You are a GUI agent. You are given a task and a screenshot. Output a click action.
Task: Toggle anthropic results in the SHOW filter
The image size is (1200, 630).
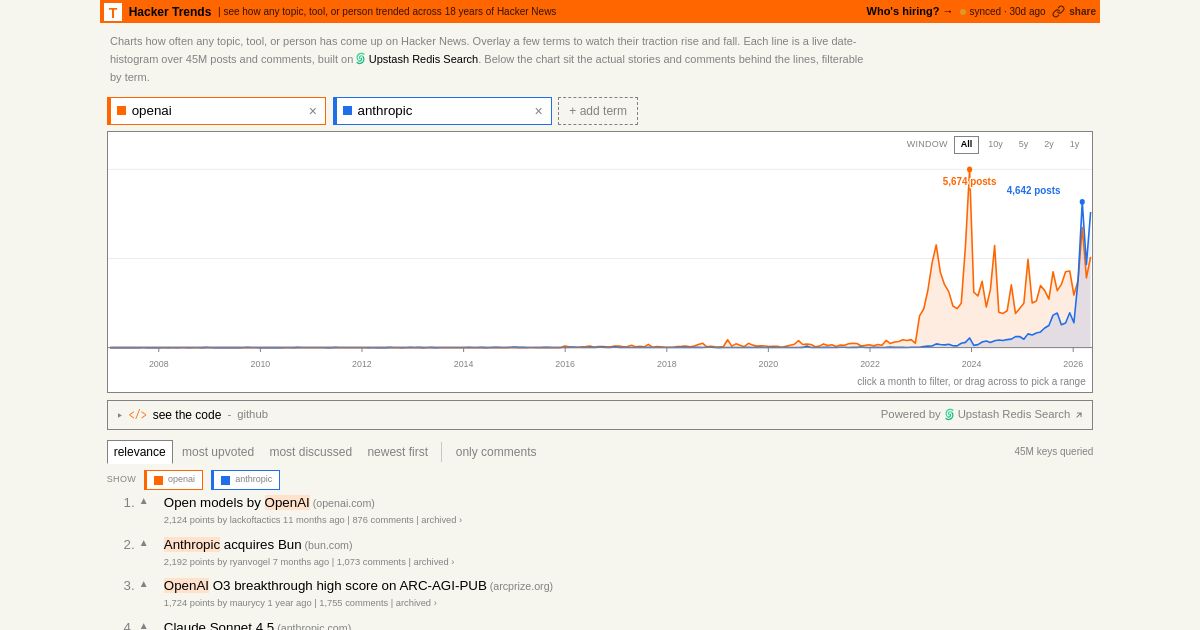tap(246, 480)
